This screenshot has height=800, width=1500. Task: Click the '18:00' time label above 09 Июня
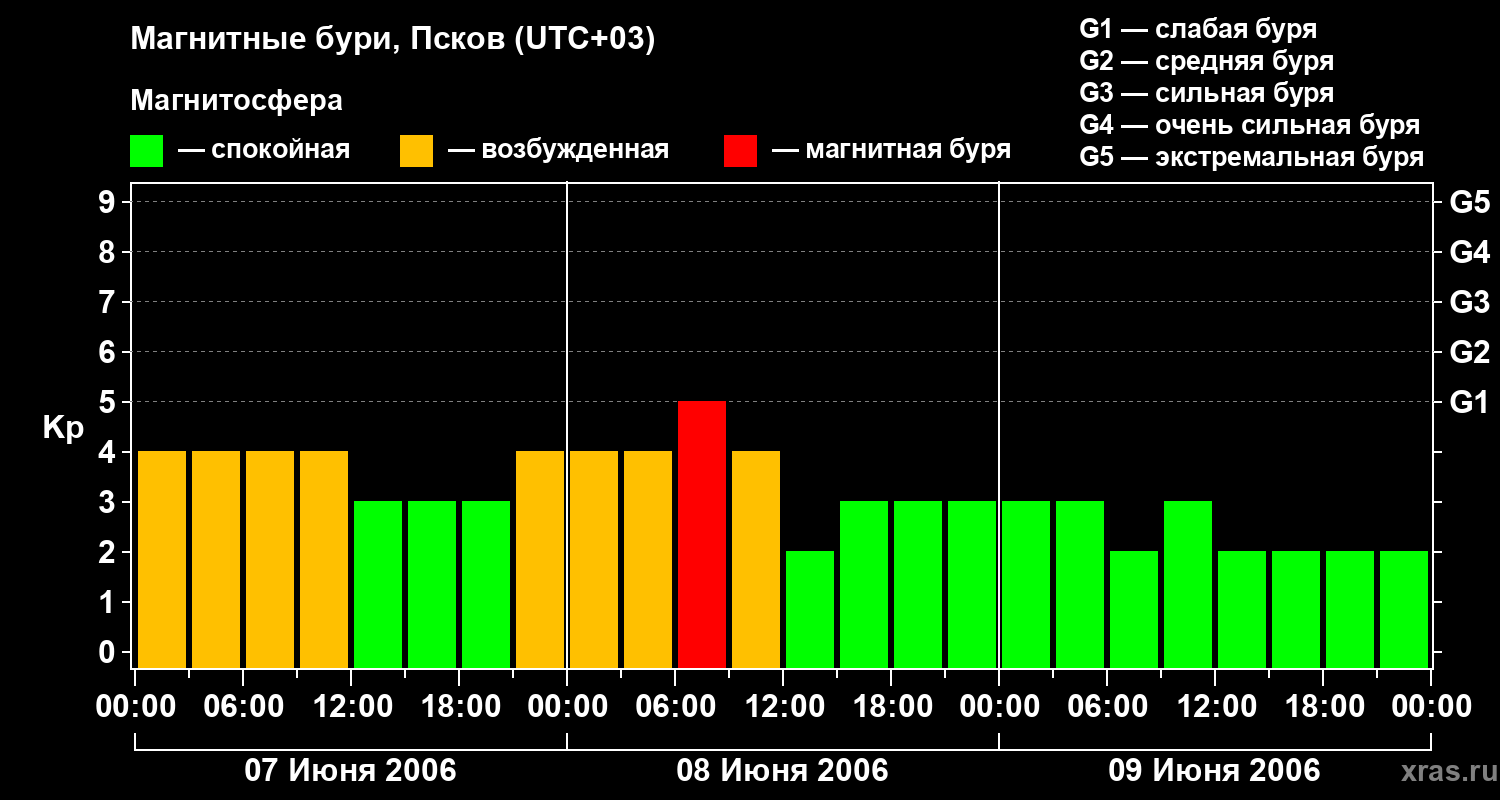1323,707
